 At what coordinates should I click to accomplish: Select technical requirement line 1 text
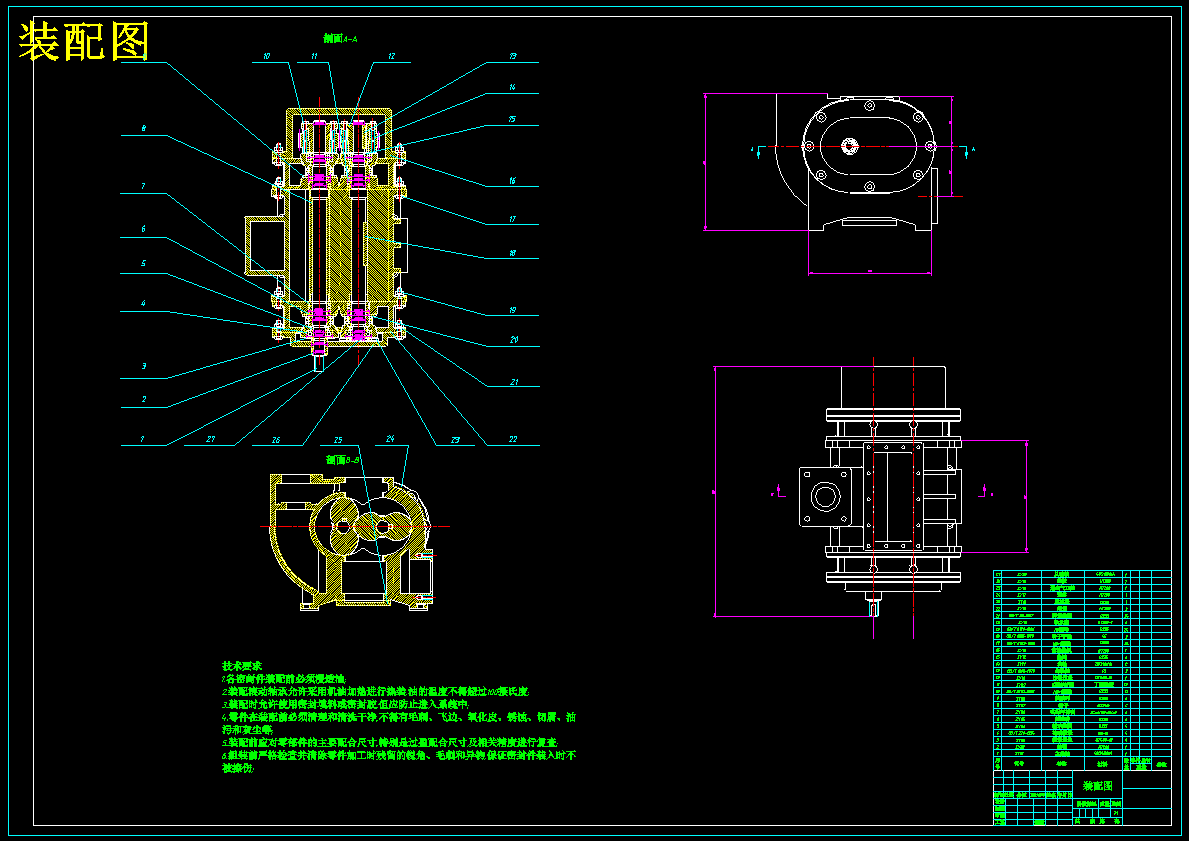[x=284, y=679]
